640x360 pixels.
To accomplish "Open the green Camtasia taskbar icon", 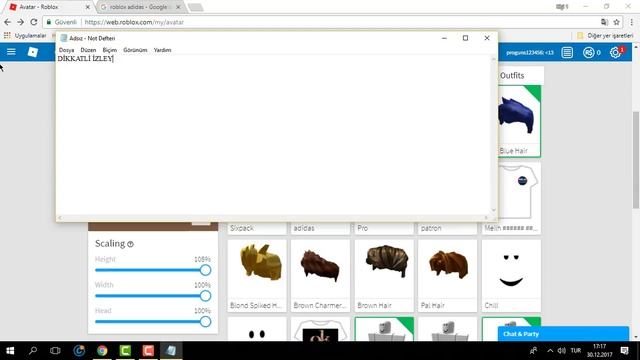I will [125, 351].
